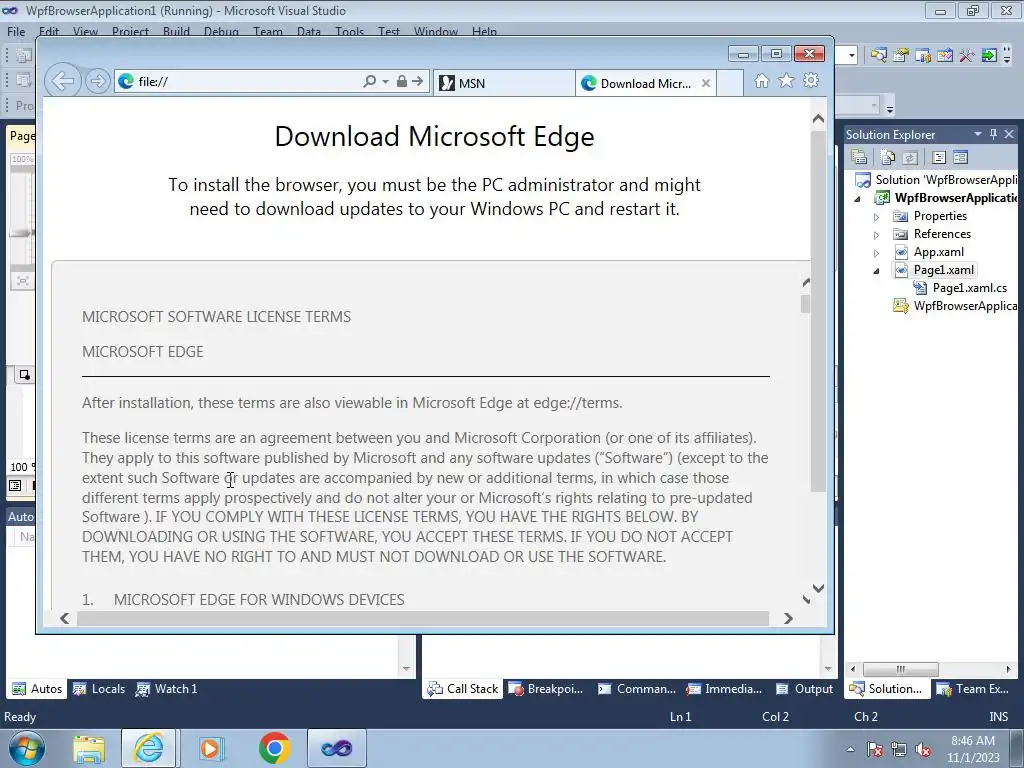Click the search magnifier in the address bar
This screenshot has width=1024, height=768.
tap(369, 81)
